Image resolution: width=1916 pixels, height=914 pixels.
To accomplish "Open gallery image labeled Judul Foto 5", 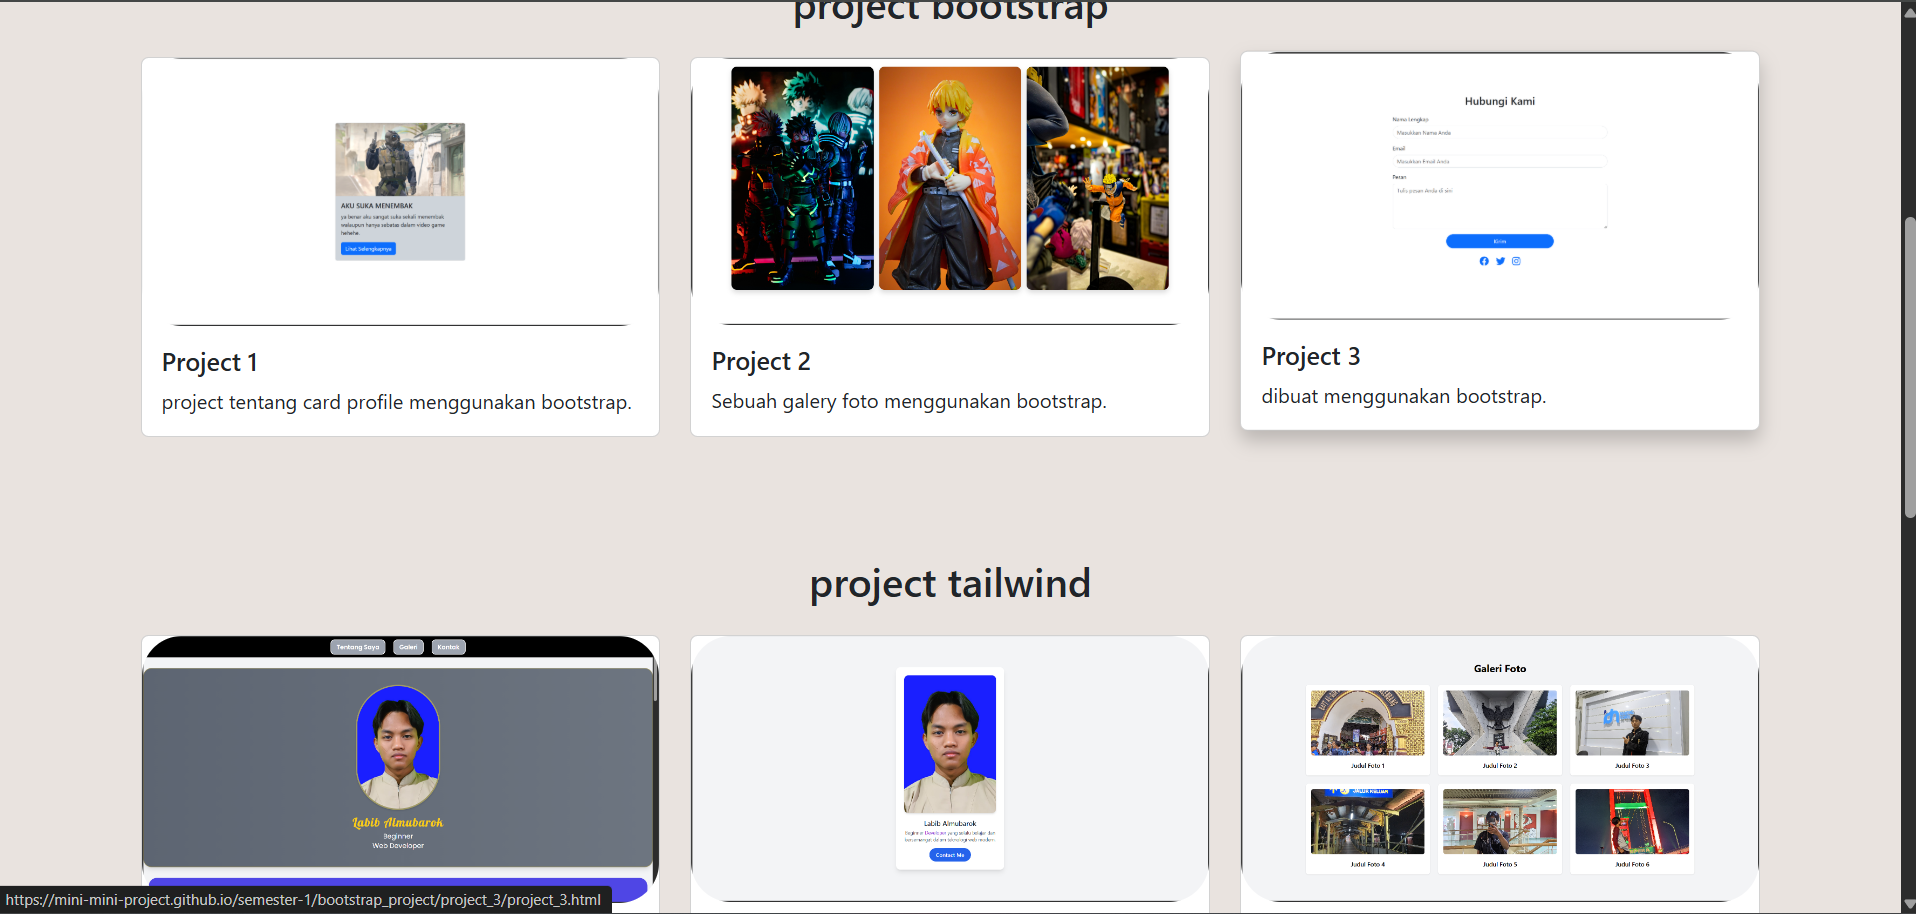I will point(1500,821).
